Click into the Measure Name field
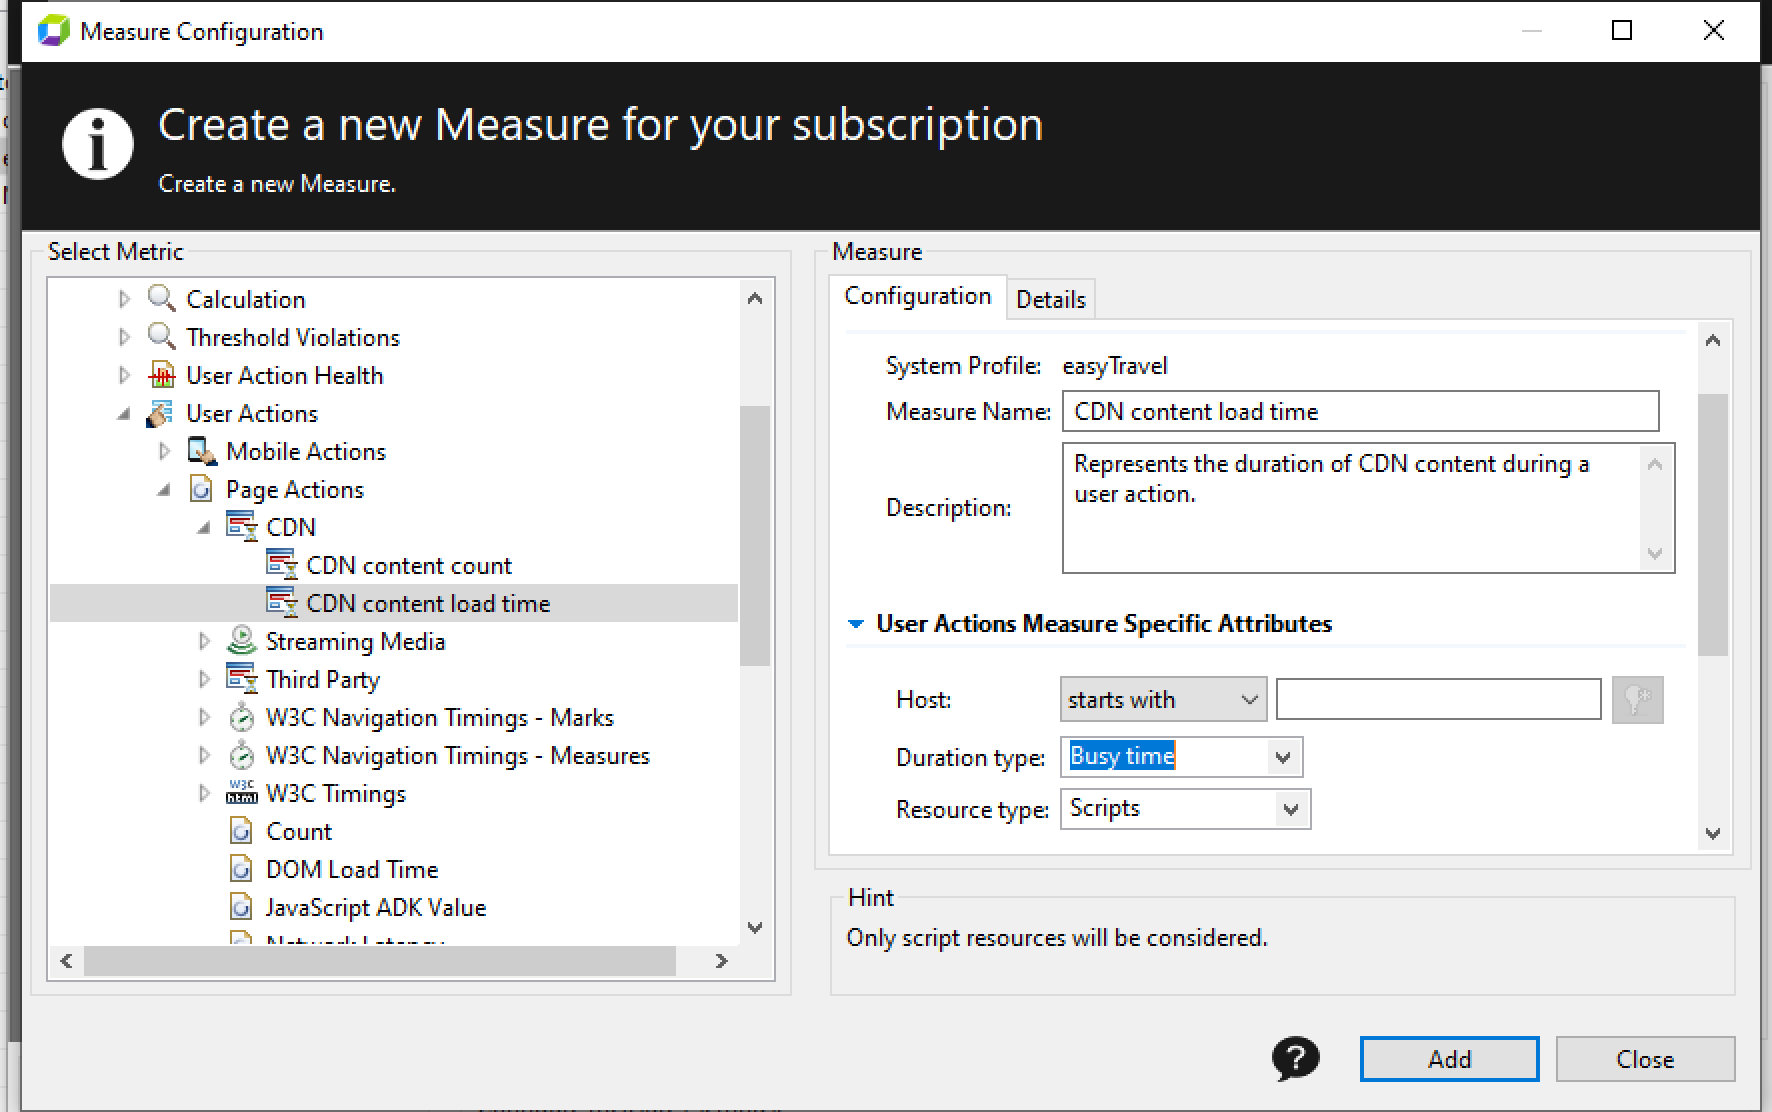This screenshot has width=1772, height=1112. click(1359, 412)
